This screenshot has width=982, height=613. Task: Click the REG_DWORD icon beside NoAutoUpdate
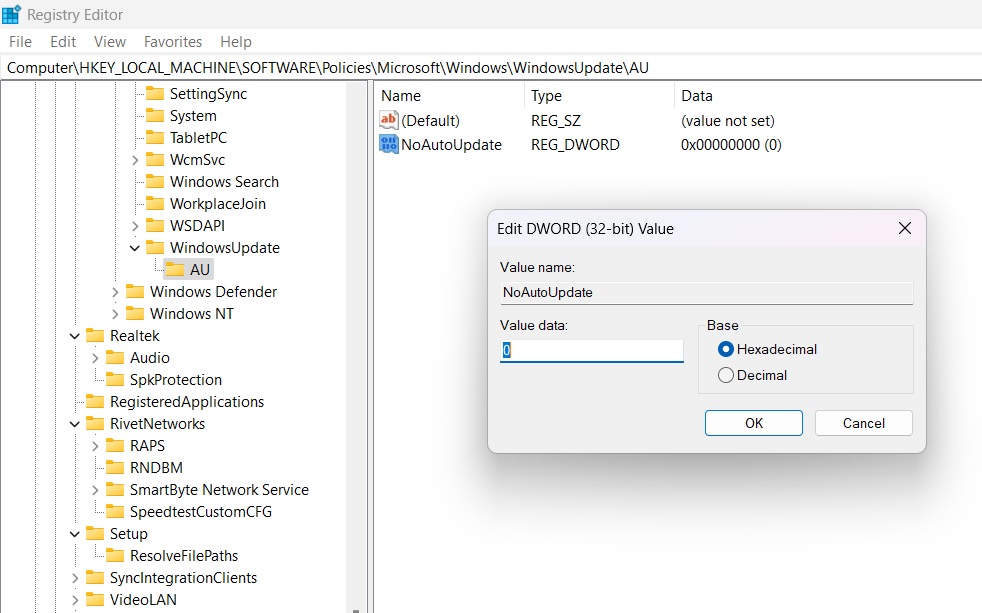pos(389,144)
